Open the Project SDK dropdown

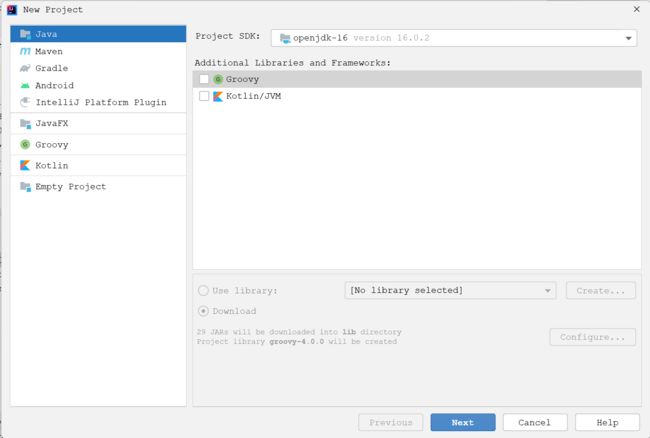(454, 38)
